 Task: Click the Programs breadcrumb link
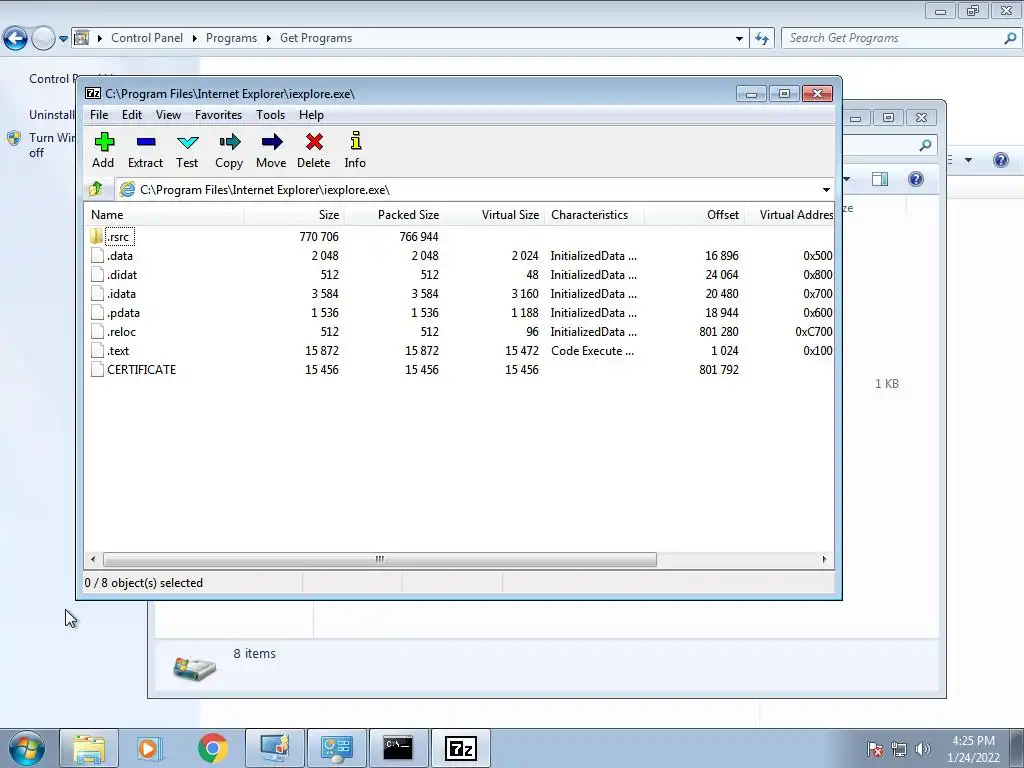coord(231,39)
